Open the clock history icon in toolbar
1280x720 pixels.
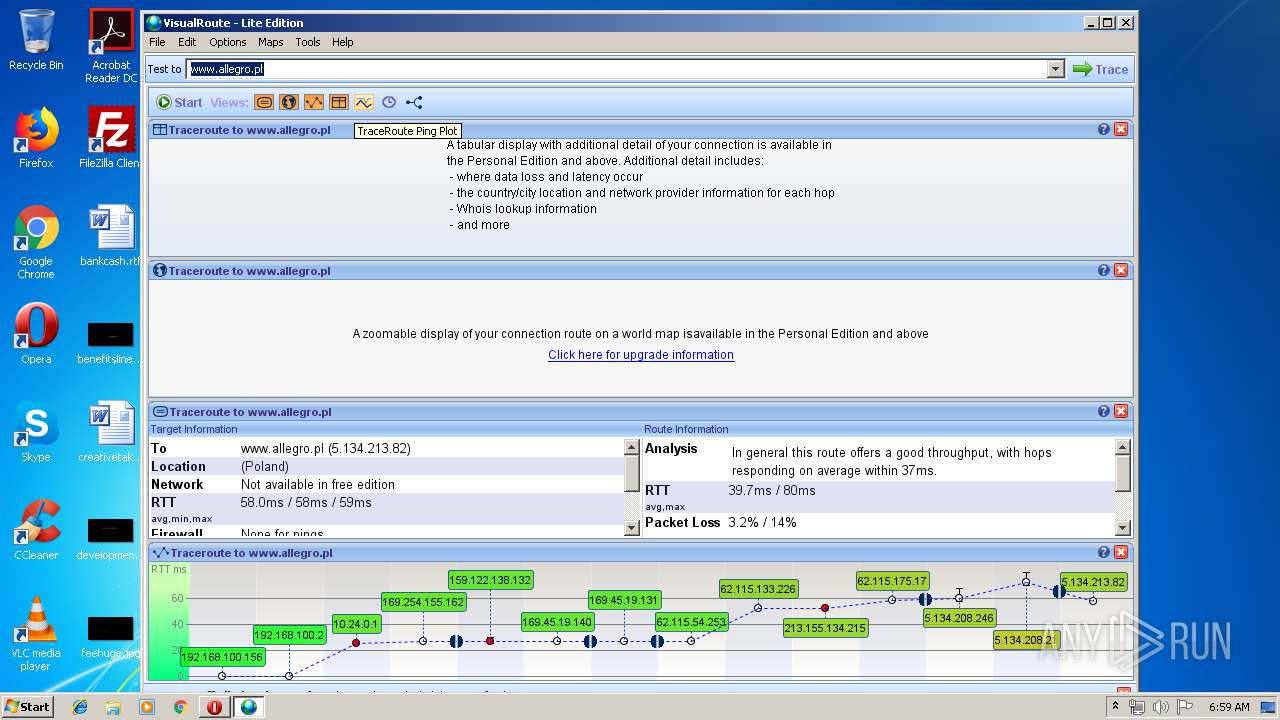tap(389, 102)
